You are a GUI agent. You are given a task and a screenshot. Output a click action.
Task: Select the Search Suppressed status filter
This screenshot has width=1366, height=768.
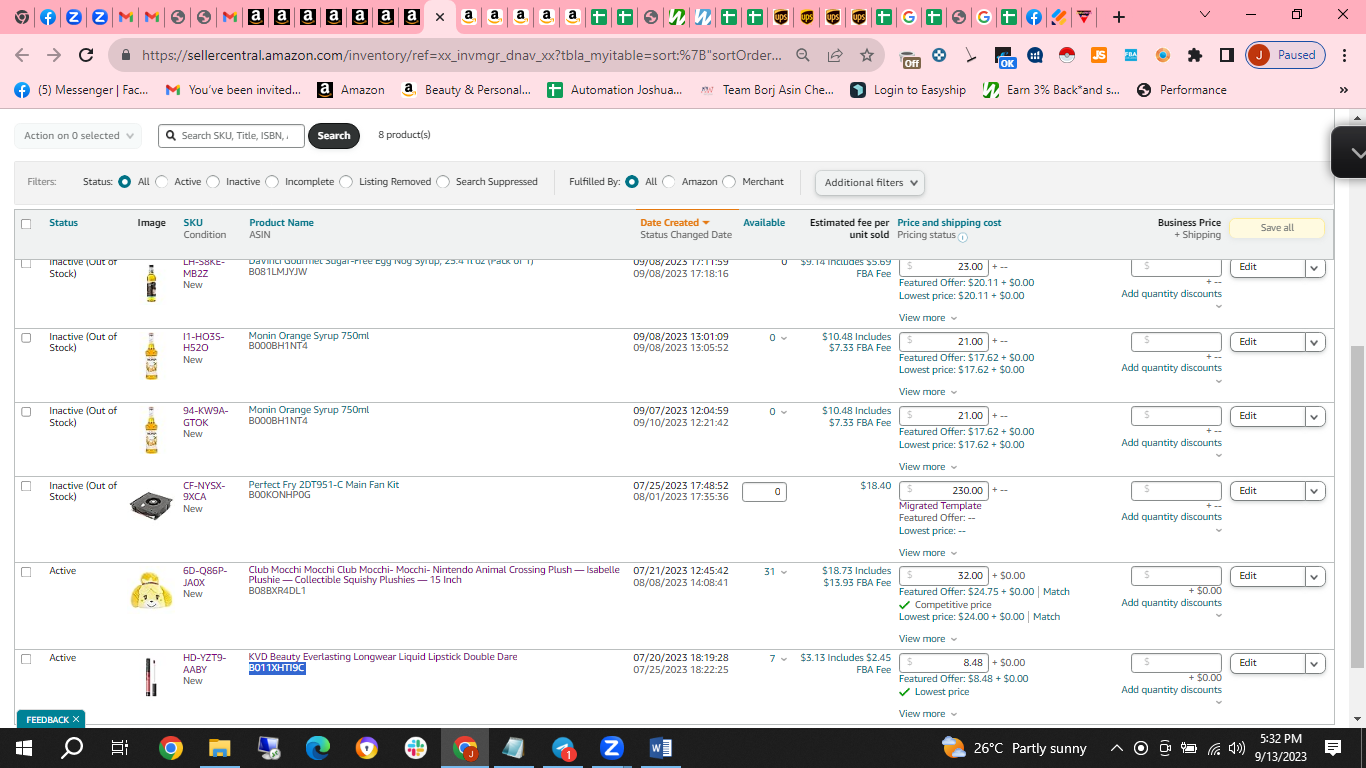443,182
